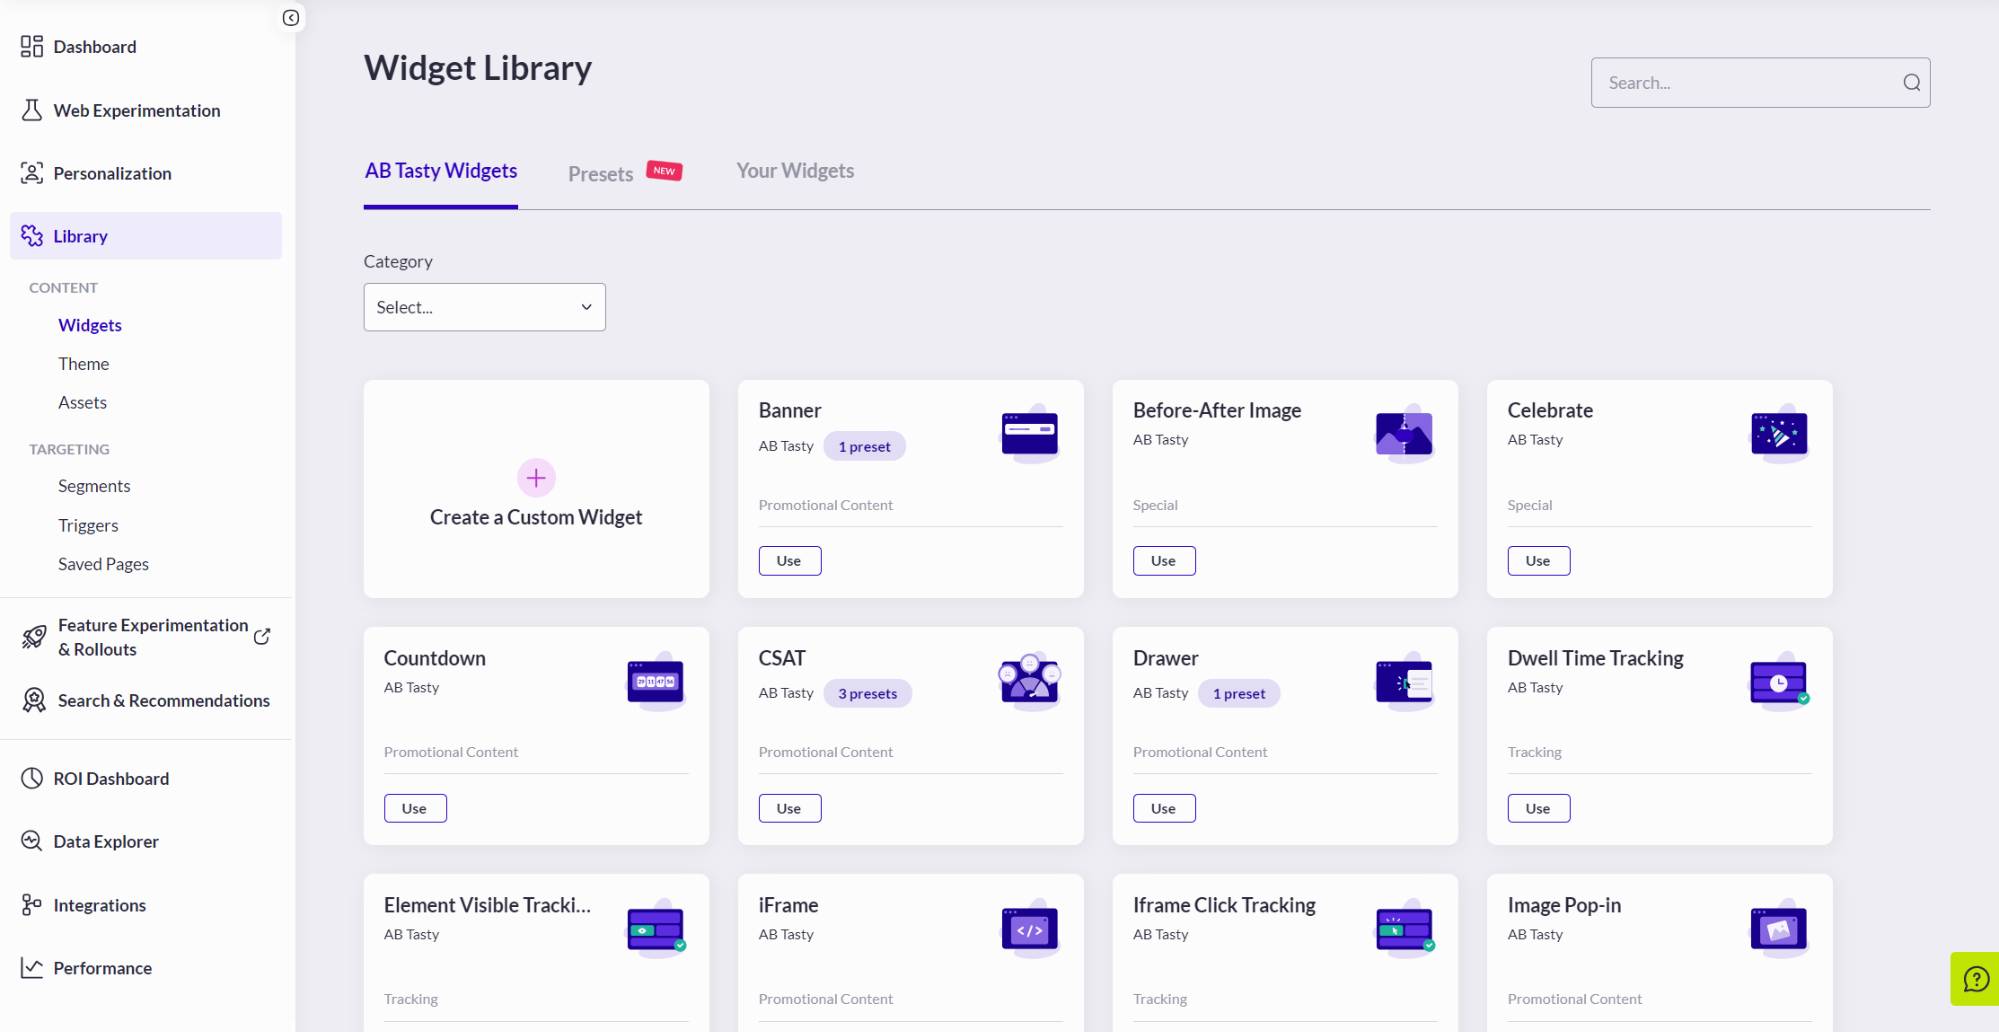Click the Web Experimentation flask icon
Viewport: 1999px width, 1032px height.
point(32,110)
